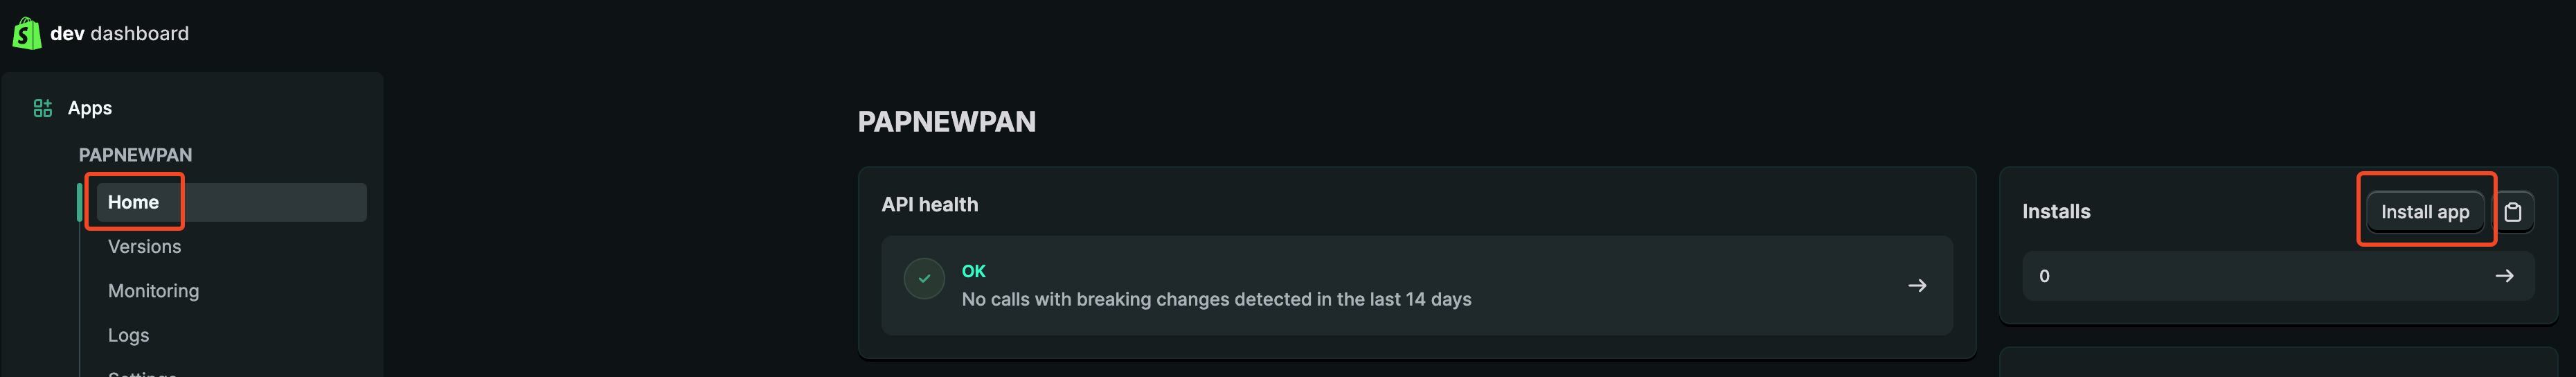Screen dimensions: 2576x377
Task: Click the installs count value 0
Action: [x=2043, y=276]
